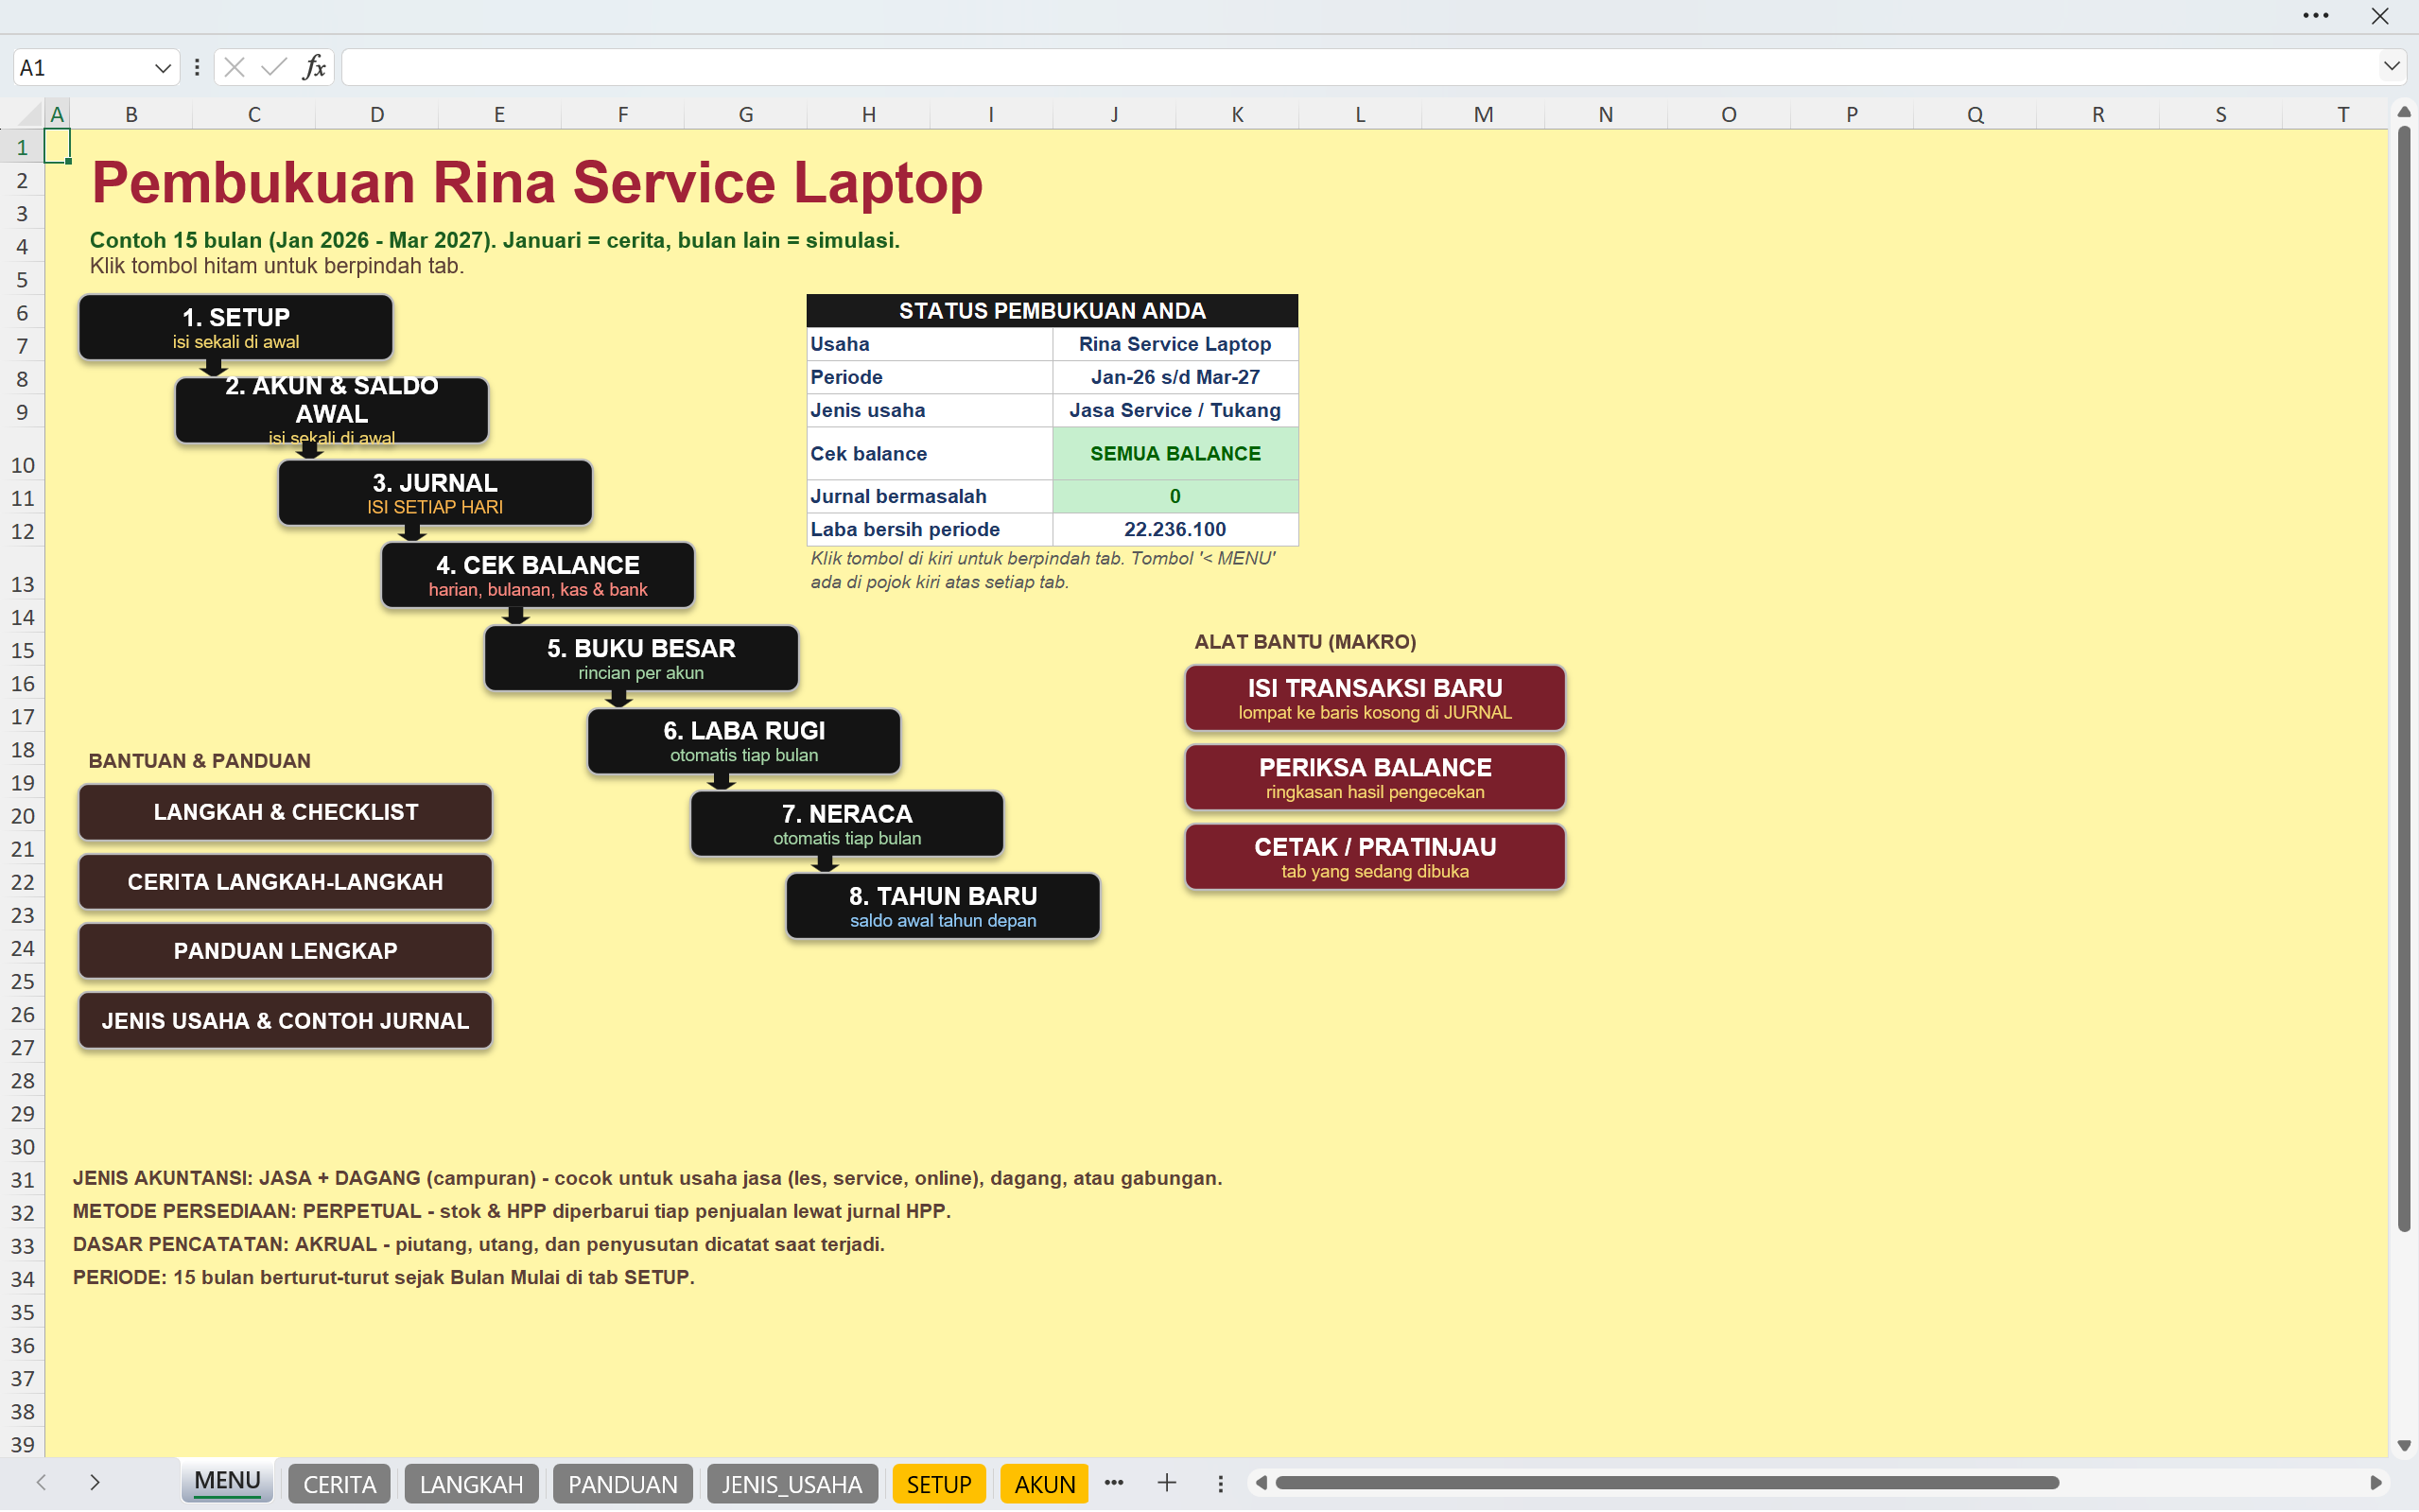Show hidden sheet tabs via ellipsis
The height and width of the screenshot is (1512, 2419).
1113,1483
